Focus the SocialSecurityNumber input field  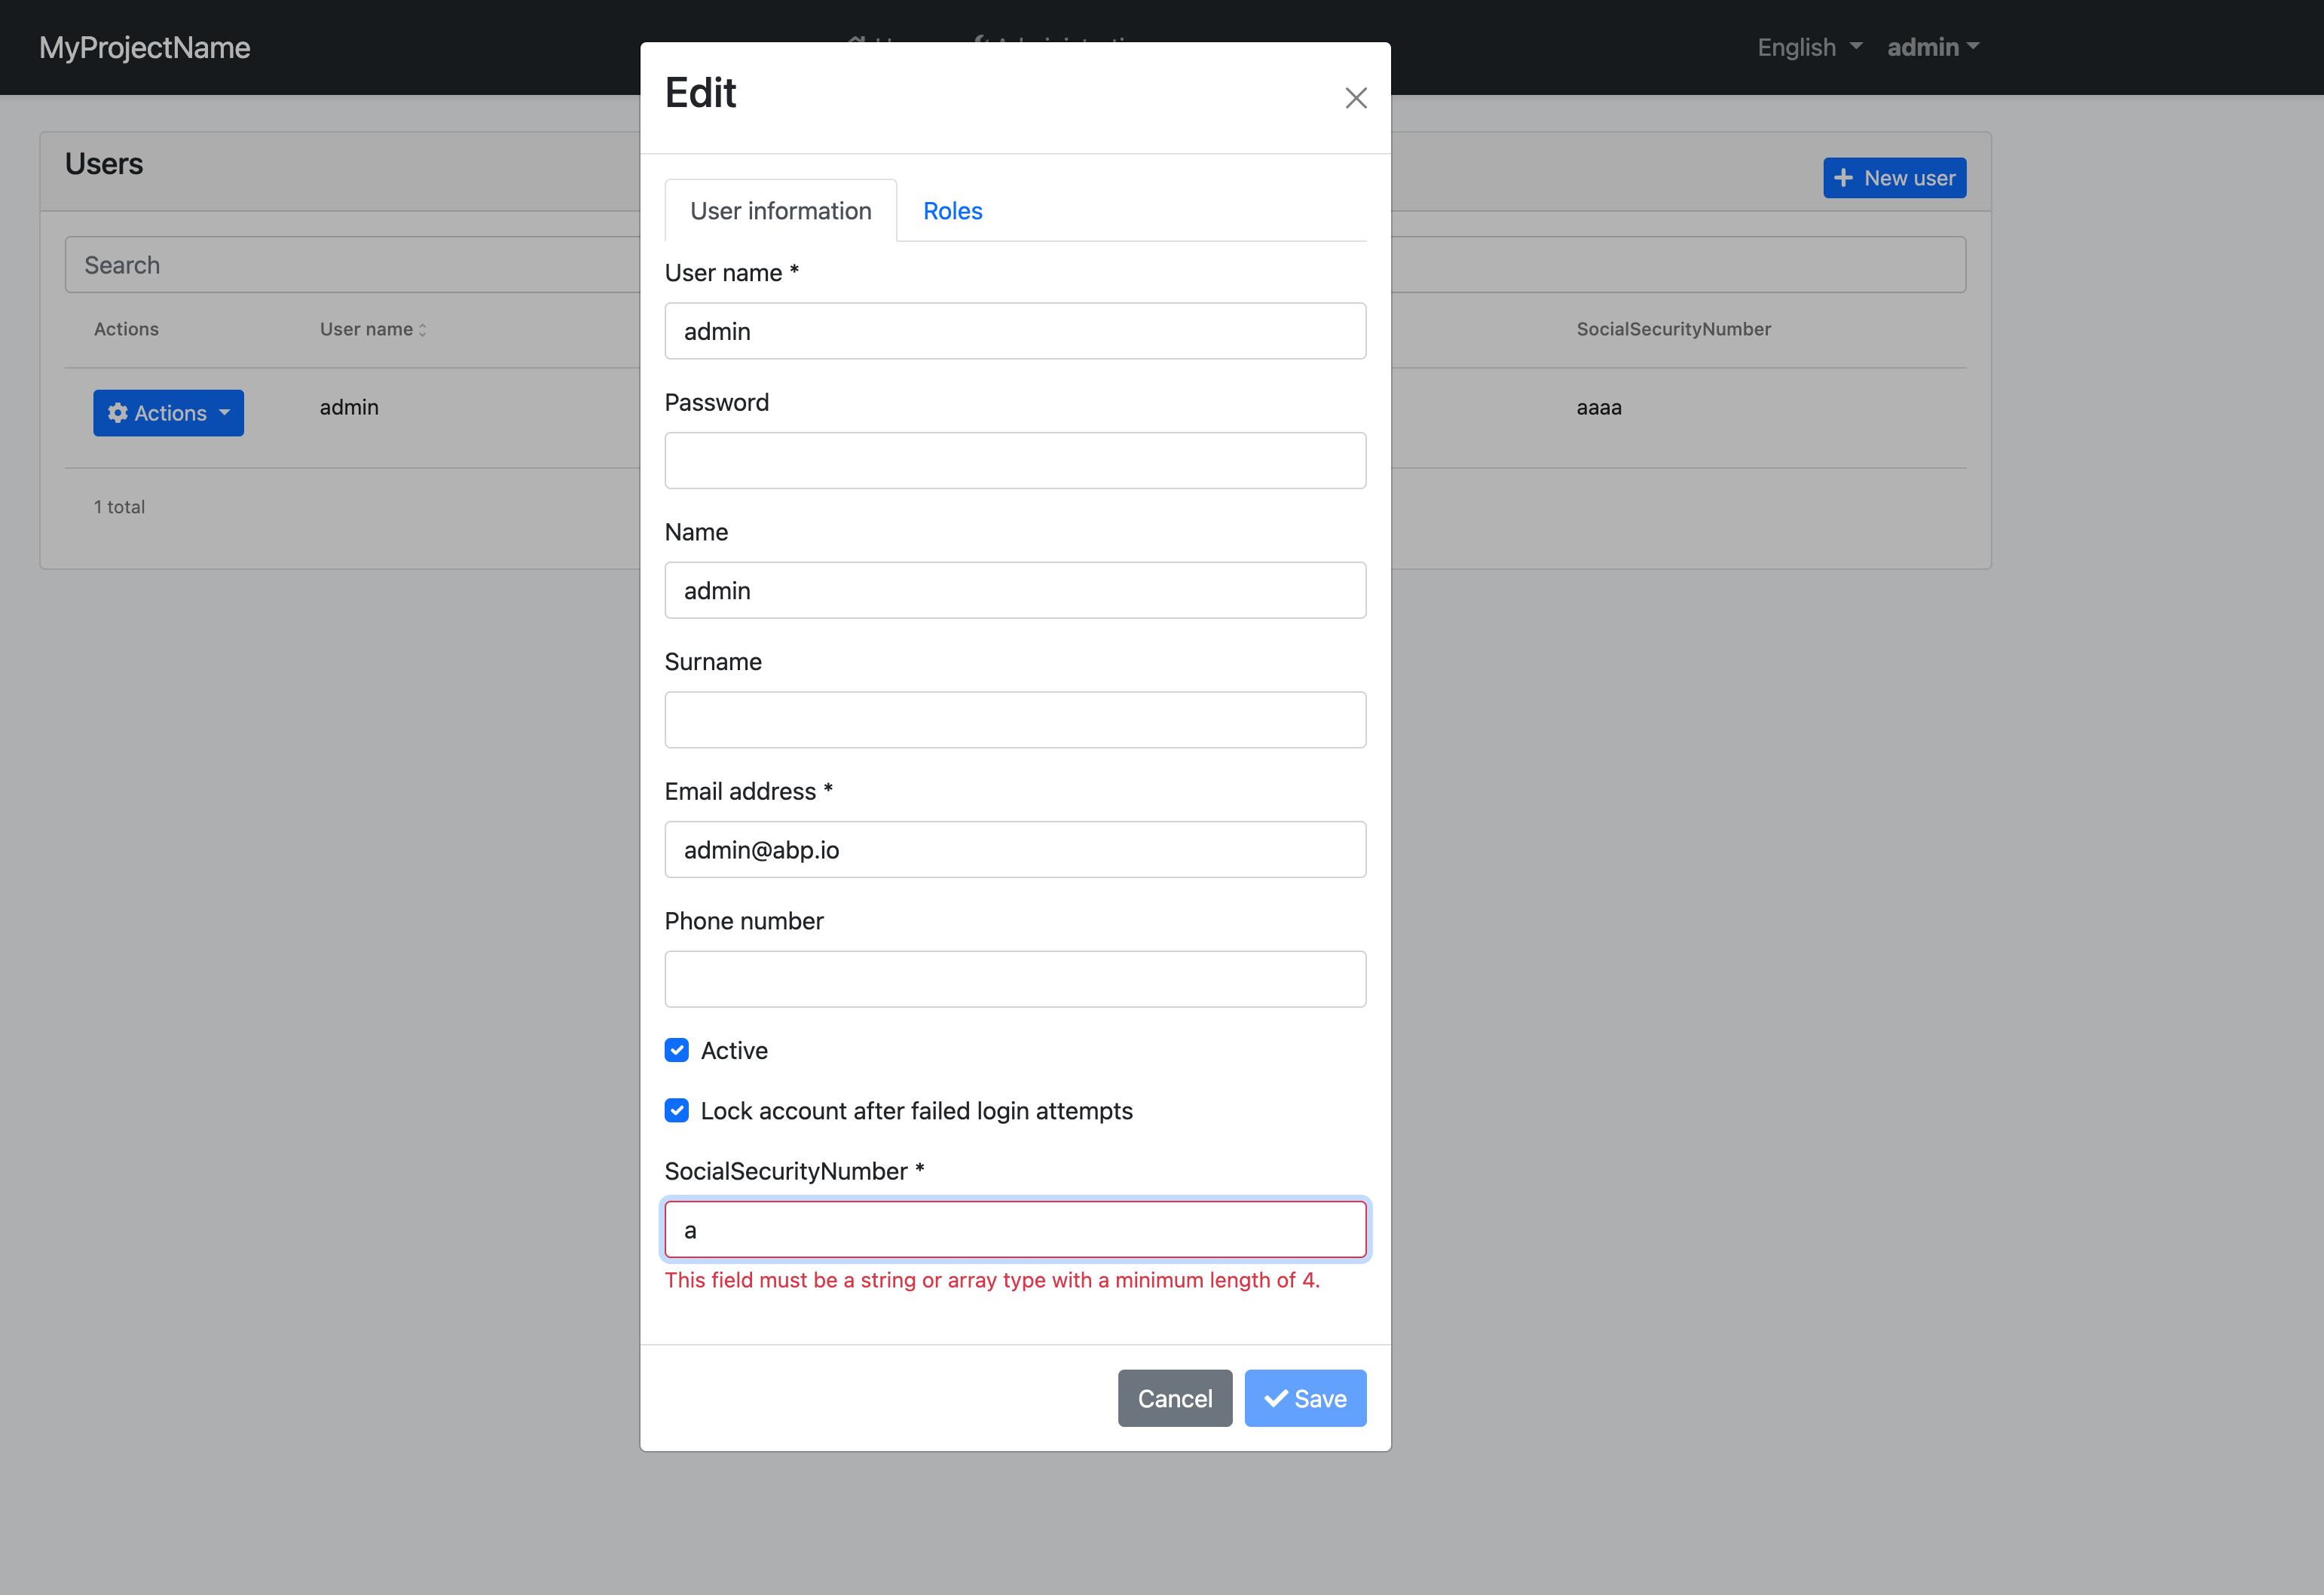1014,1229
